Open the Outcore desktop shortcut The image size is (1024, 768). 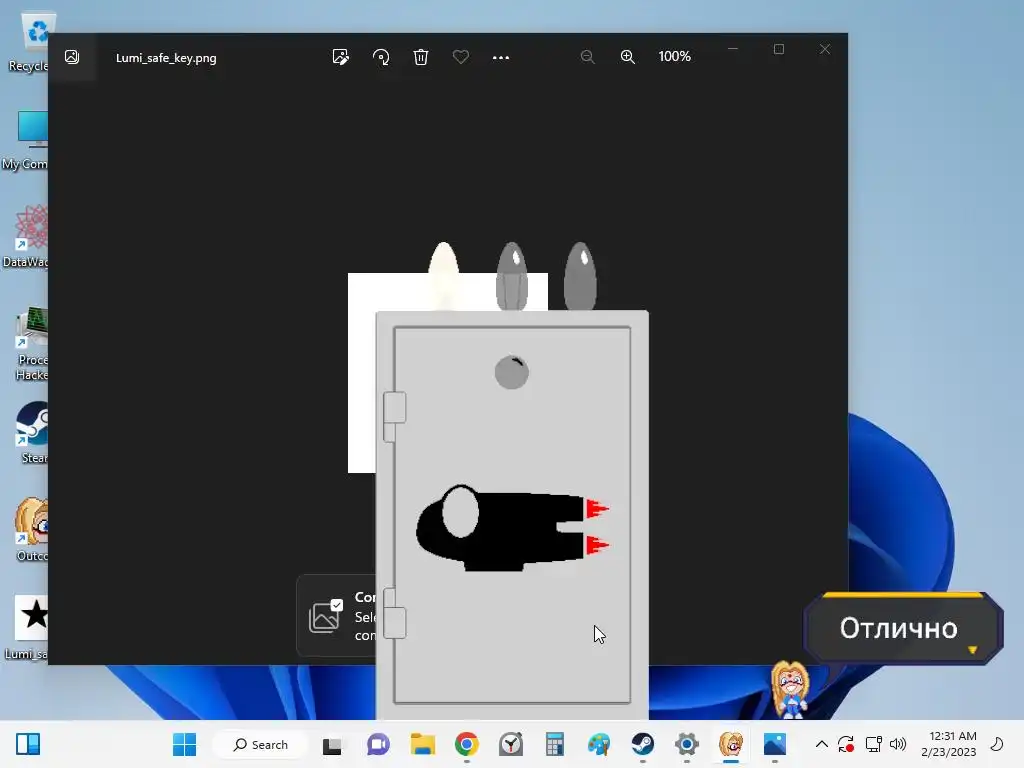(x=33, y=530)
